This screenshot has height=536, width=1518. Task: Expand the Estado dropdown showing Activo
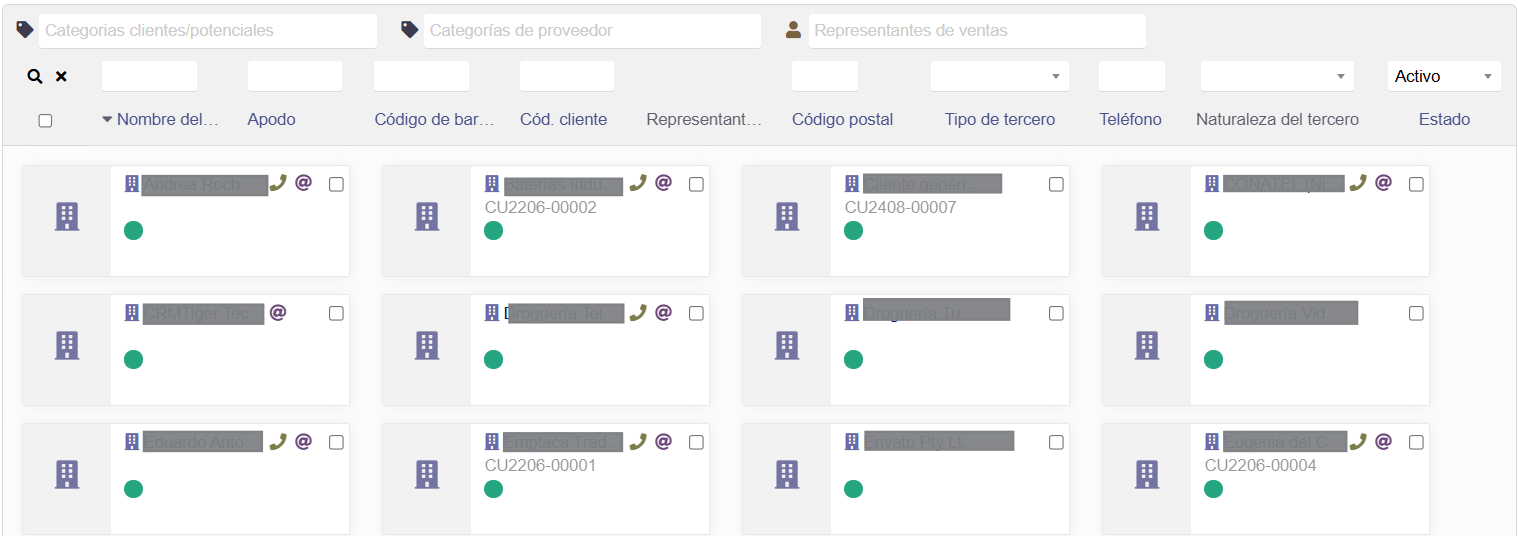click(x=1443, y=76)
